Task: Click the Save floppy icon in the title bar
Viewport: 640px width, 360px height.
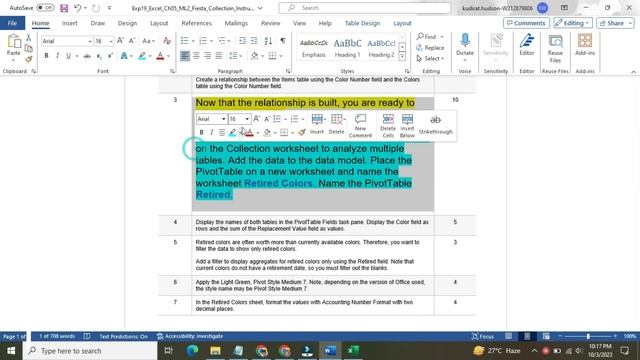Action: 64,8
